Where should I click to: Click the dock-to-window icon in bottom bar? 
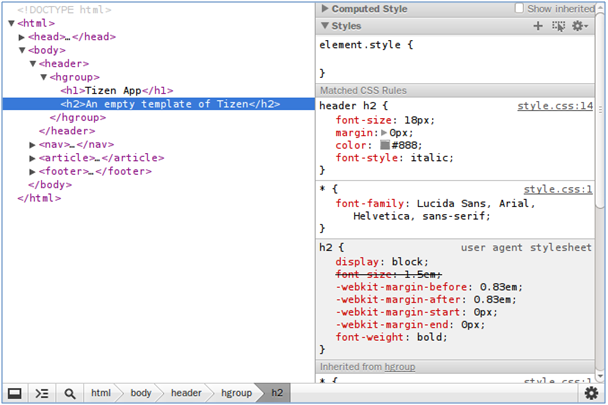[x=15, y=393]
